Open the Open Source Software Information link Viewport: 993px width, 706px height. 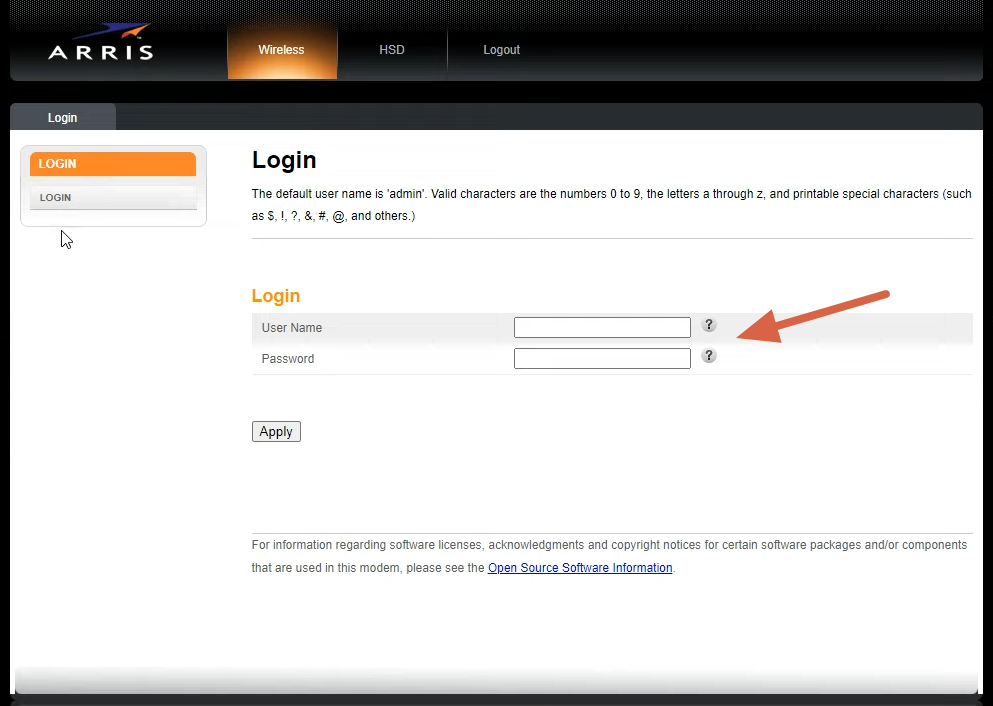(x=580, y=567)
